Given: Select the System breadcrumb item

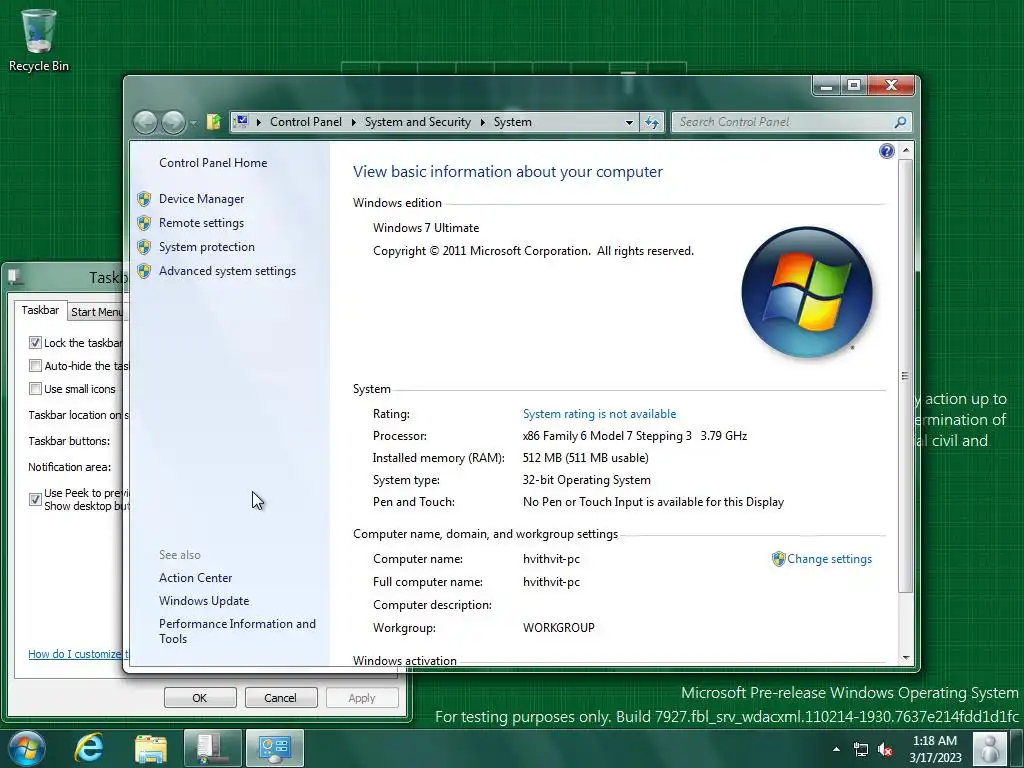Looking at the screenshot, I should [x=513, y=122].
